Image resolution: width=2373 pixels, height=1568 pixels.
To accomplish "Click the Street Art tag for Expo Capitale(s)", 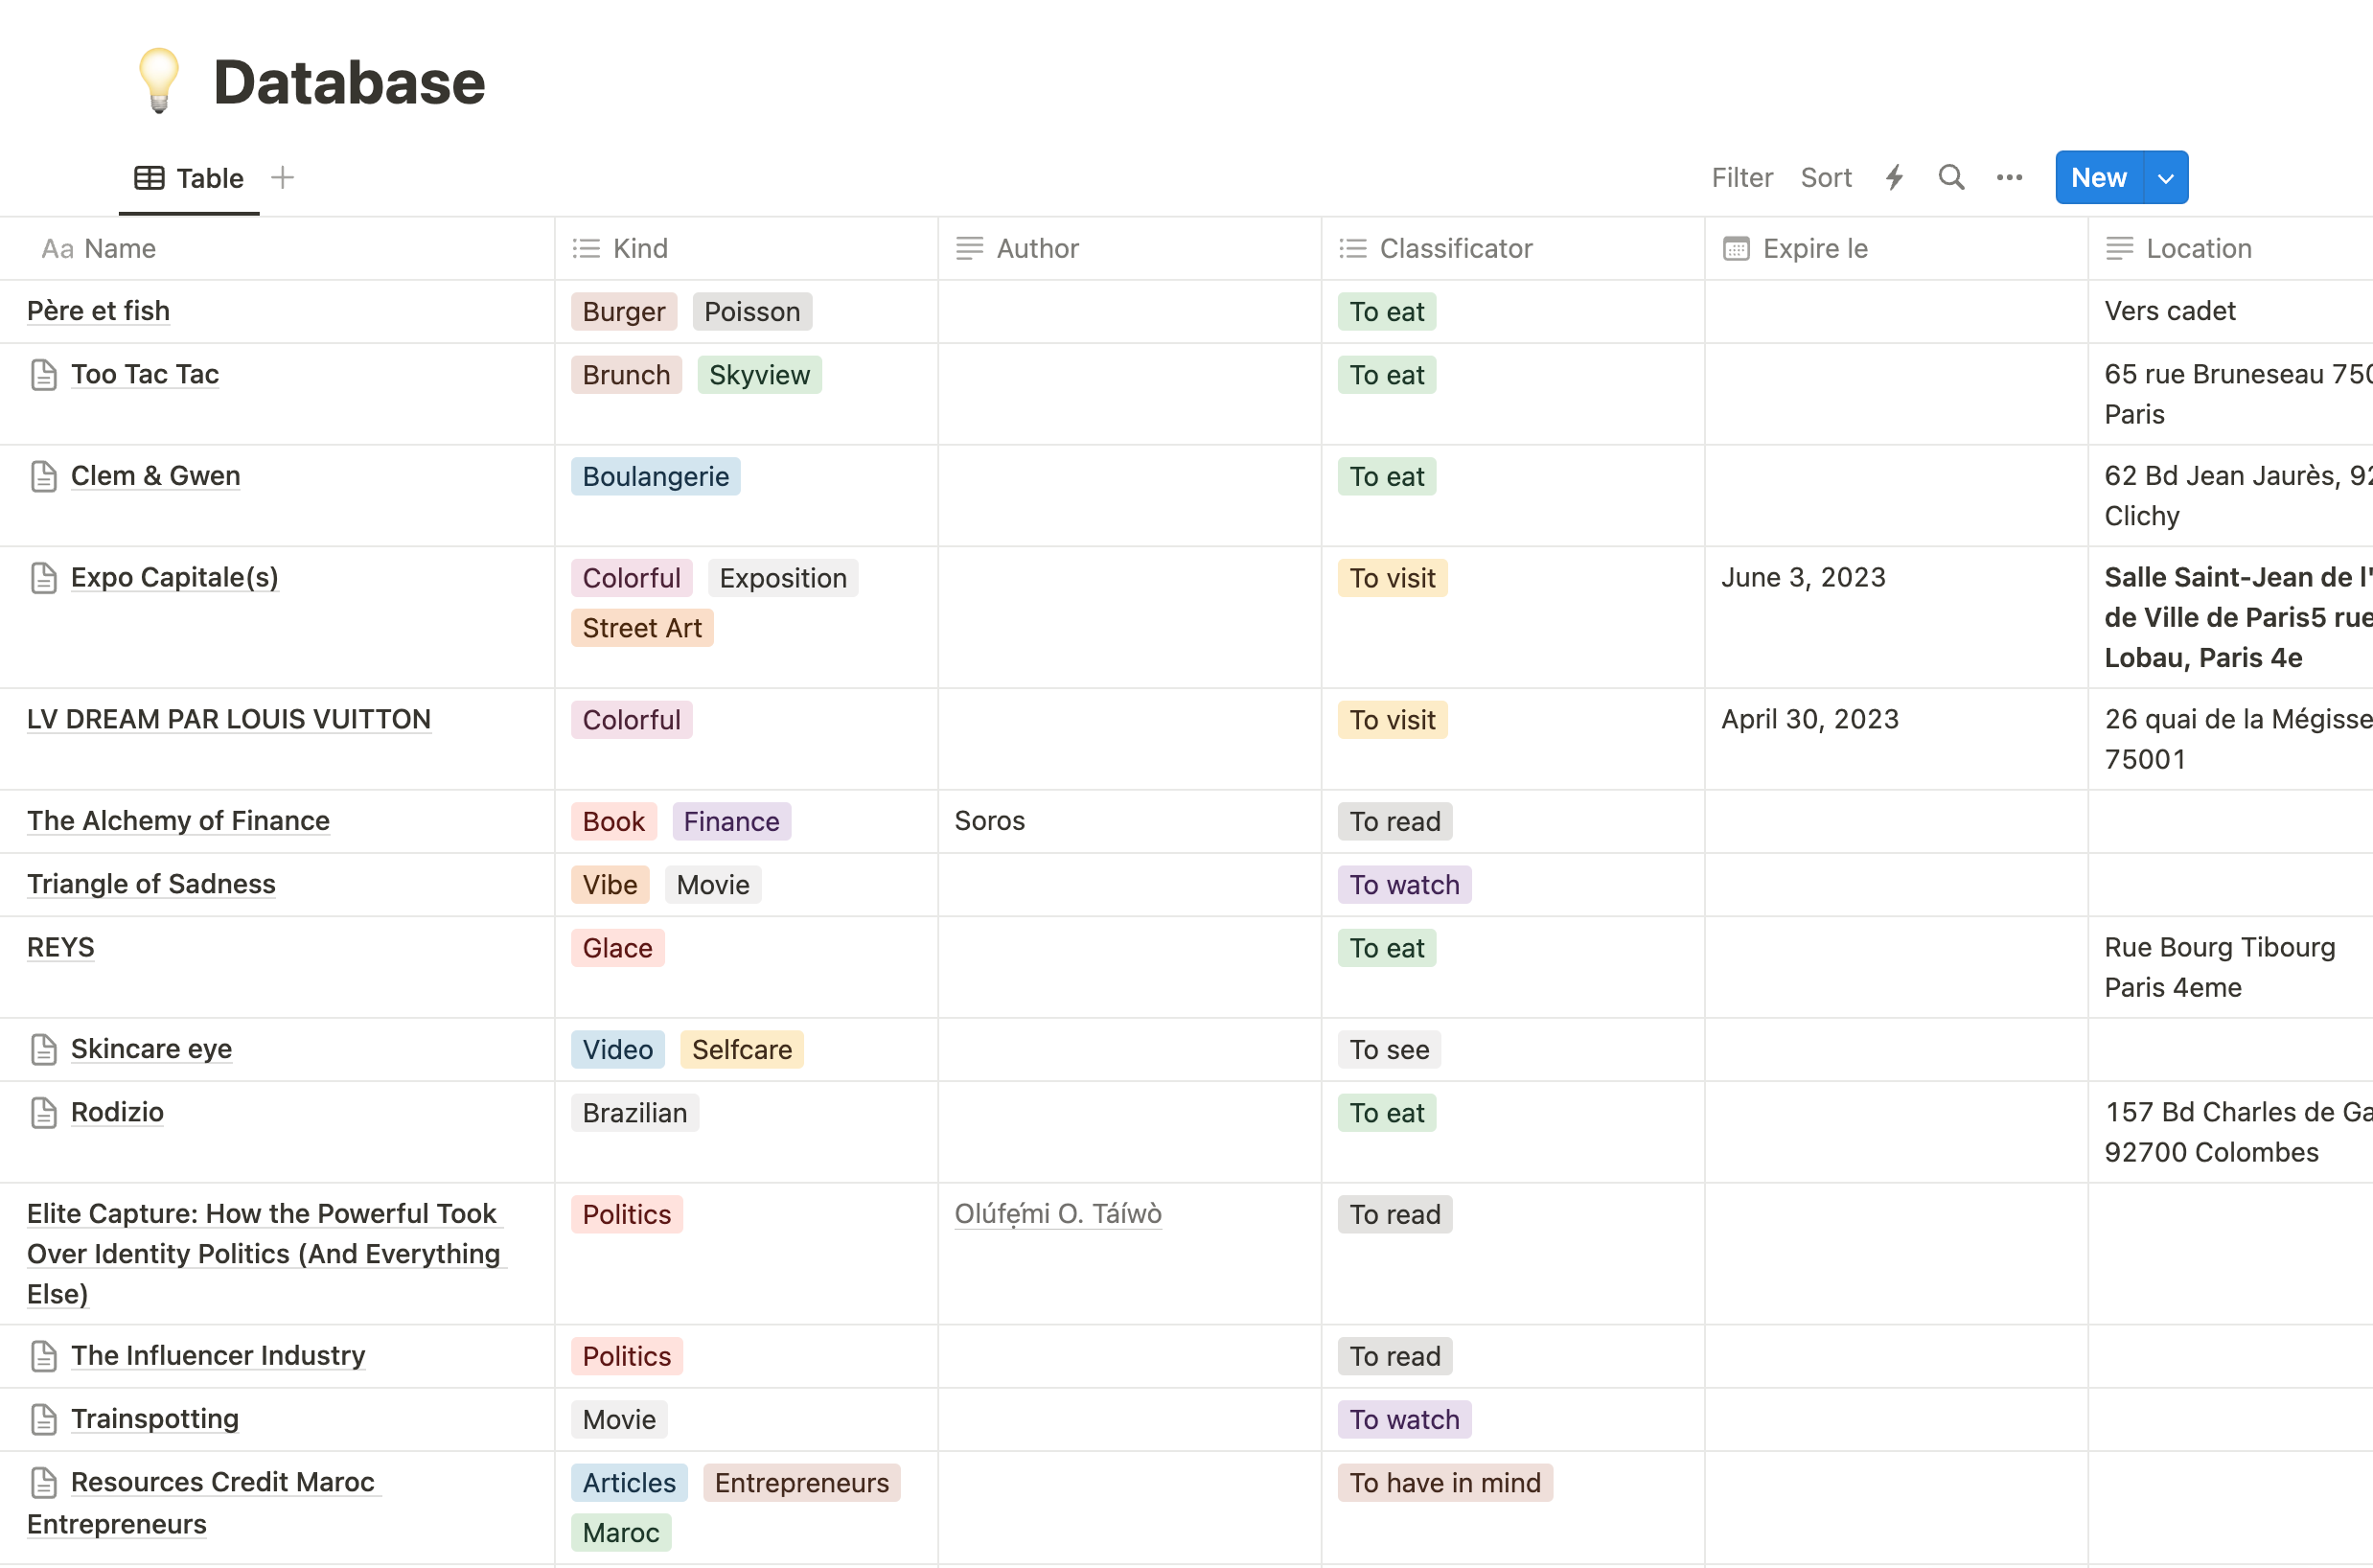I will 642,628.
